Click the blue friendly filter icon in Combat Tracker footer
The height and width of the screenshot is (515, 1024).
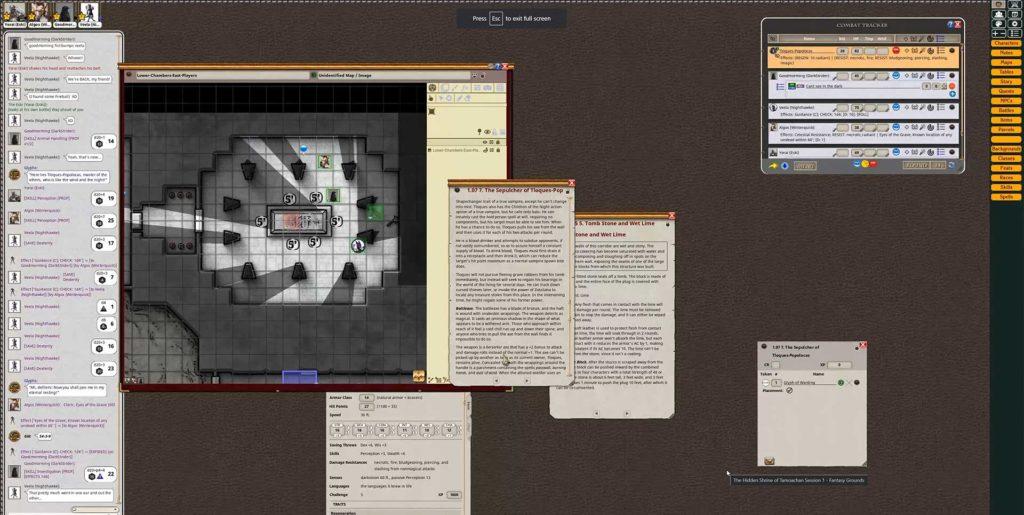(856, 164)
